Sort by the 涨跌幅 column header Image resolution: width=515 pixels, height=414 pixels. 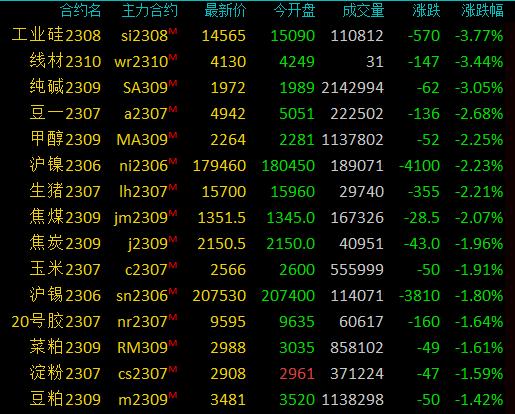(482, 11)
